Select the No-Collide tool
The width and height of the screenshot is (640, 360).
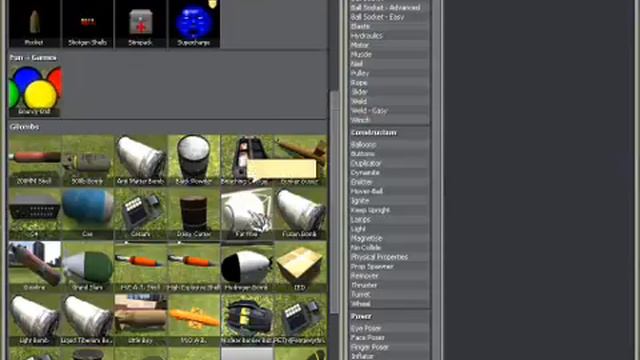point(390,248)
